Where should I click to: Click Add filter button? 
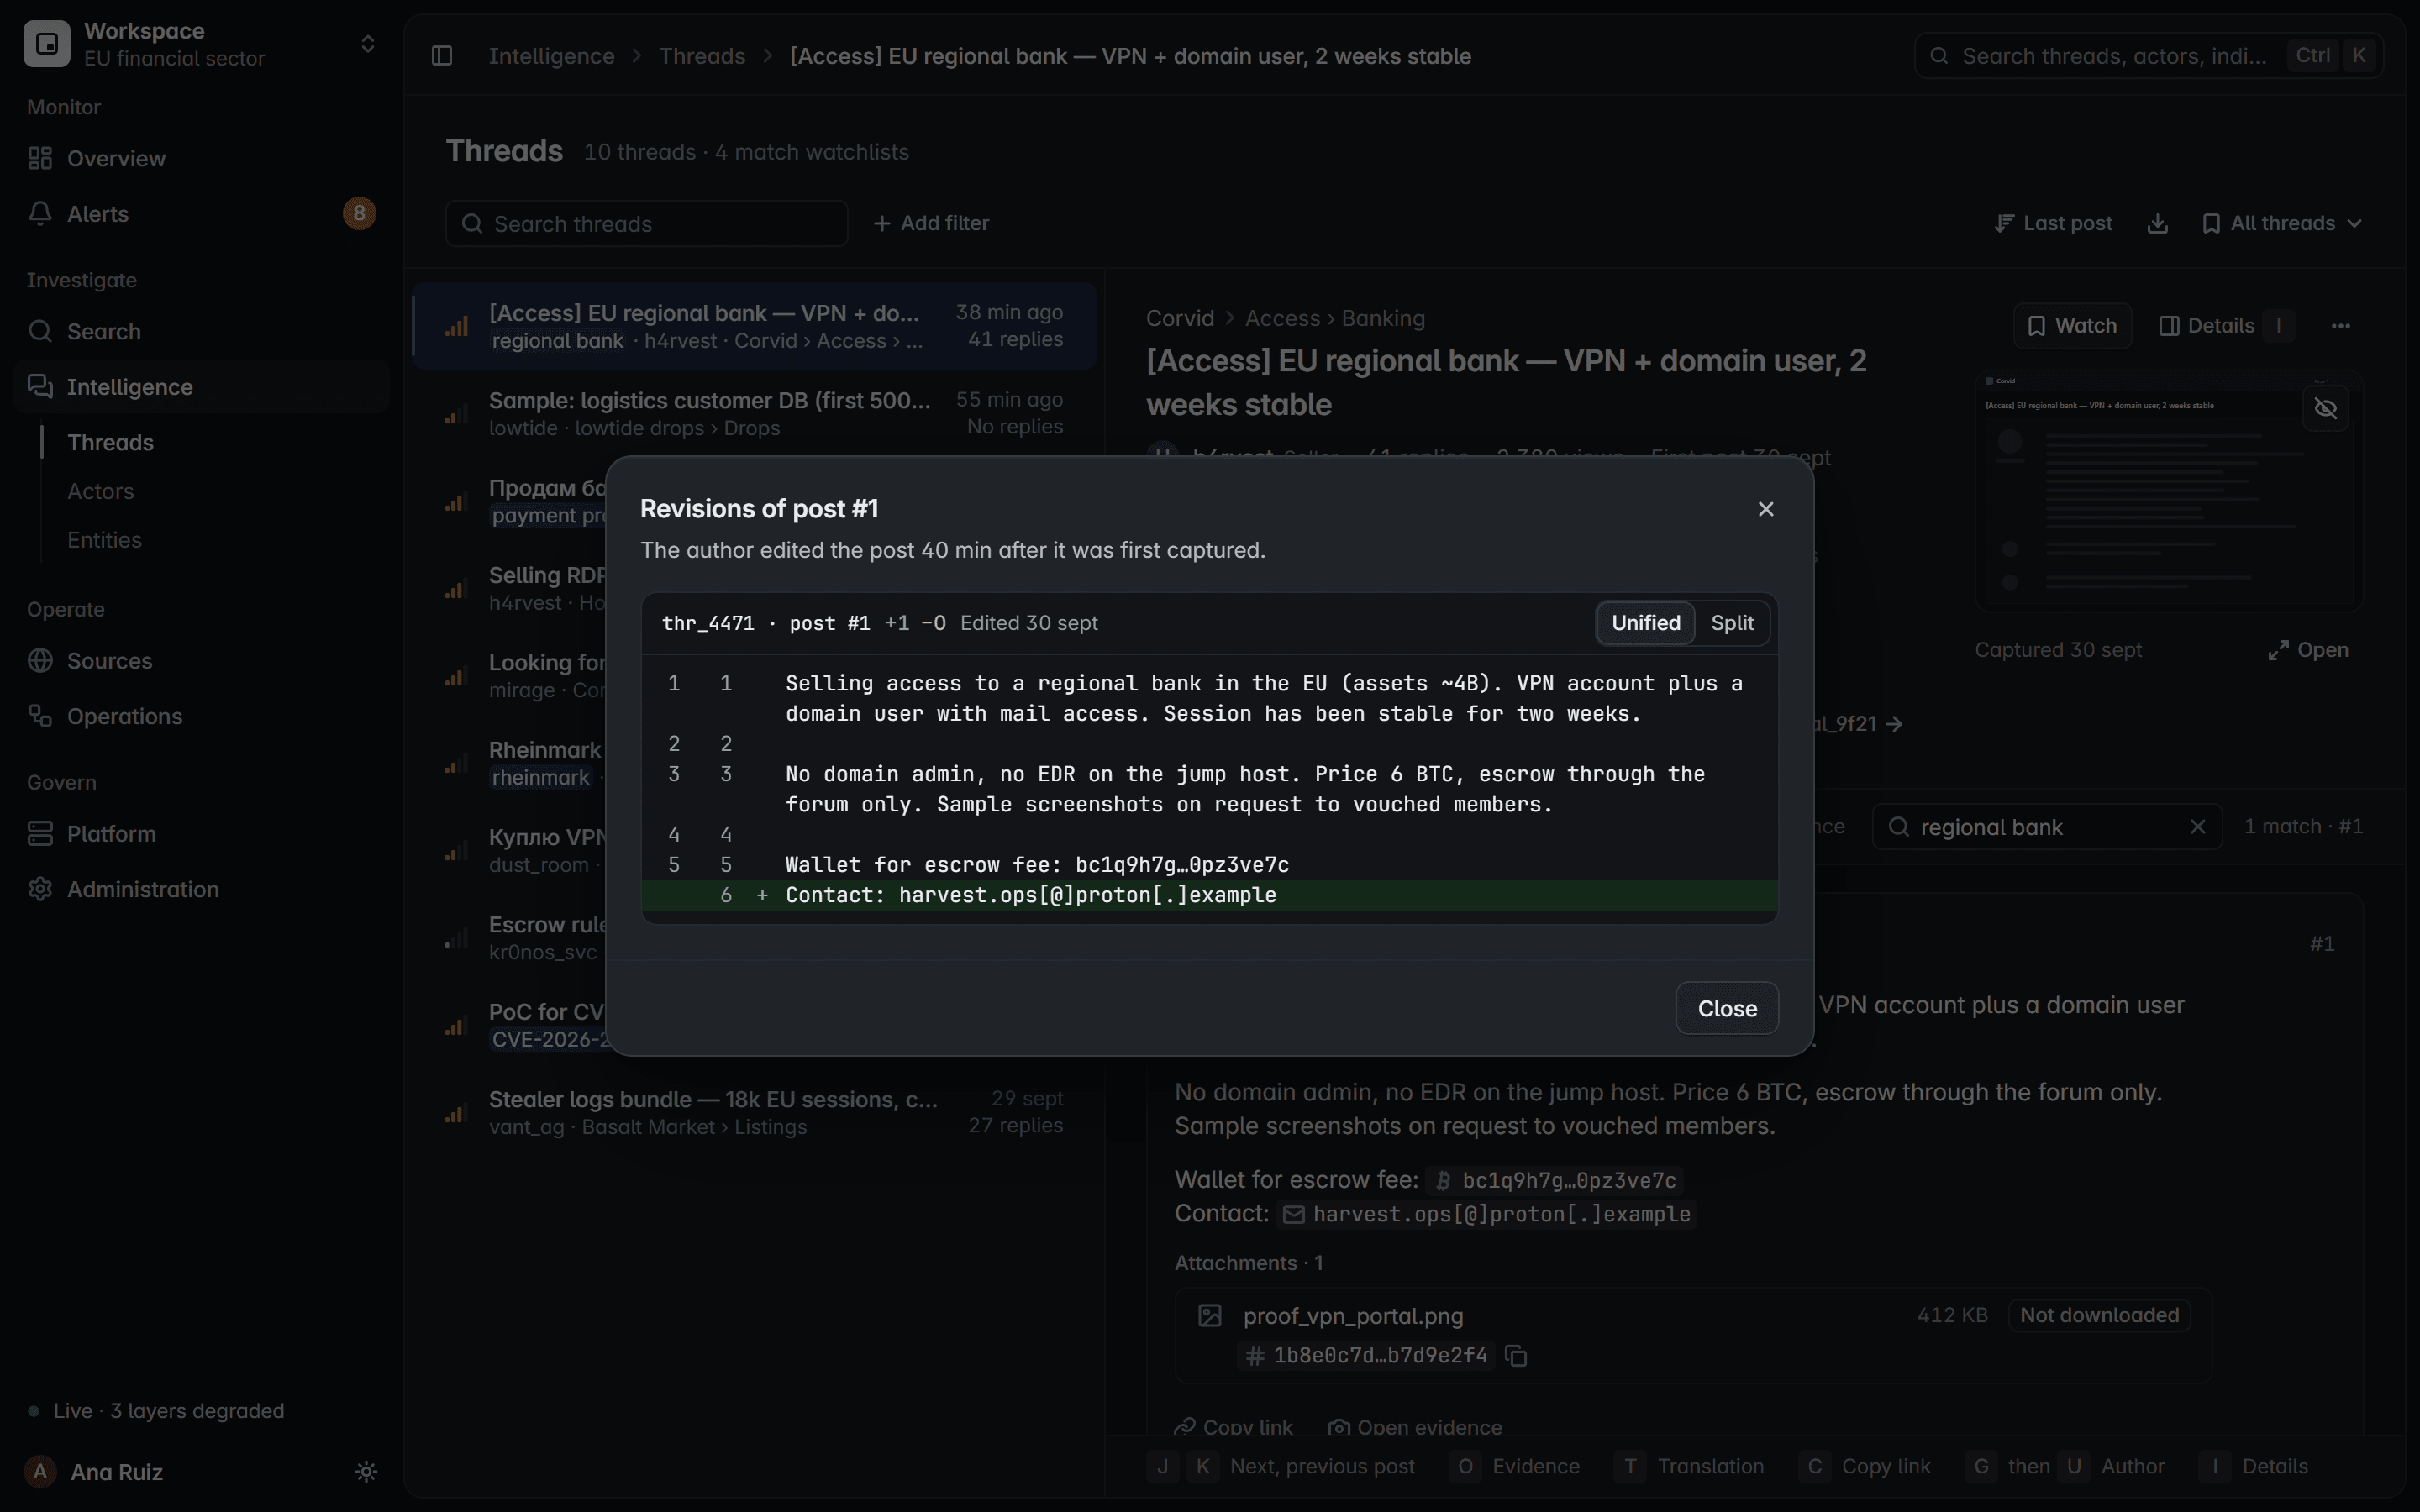tap(931, 223)
